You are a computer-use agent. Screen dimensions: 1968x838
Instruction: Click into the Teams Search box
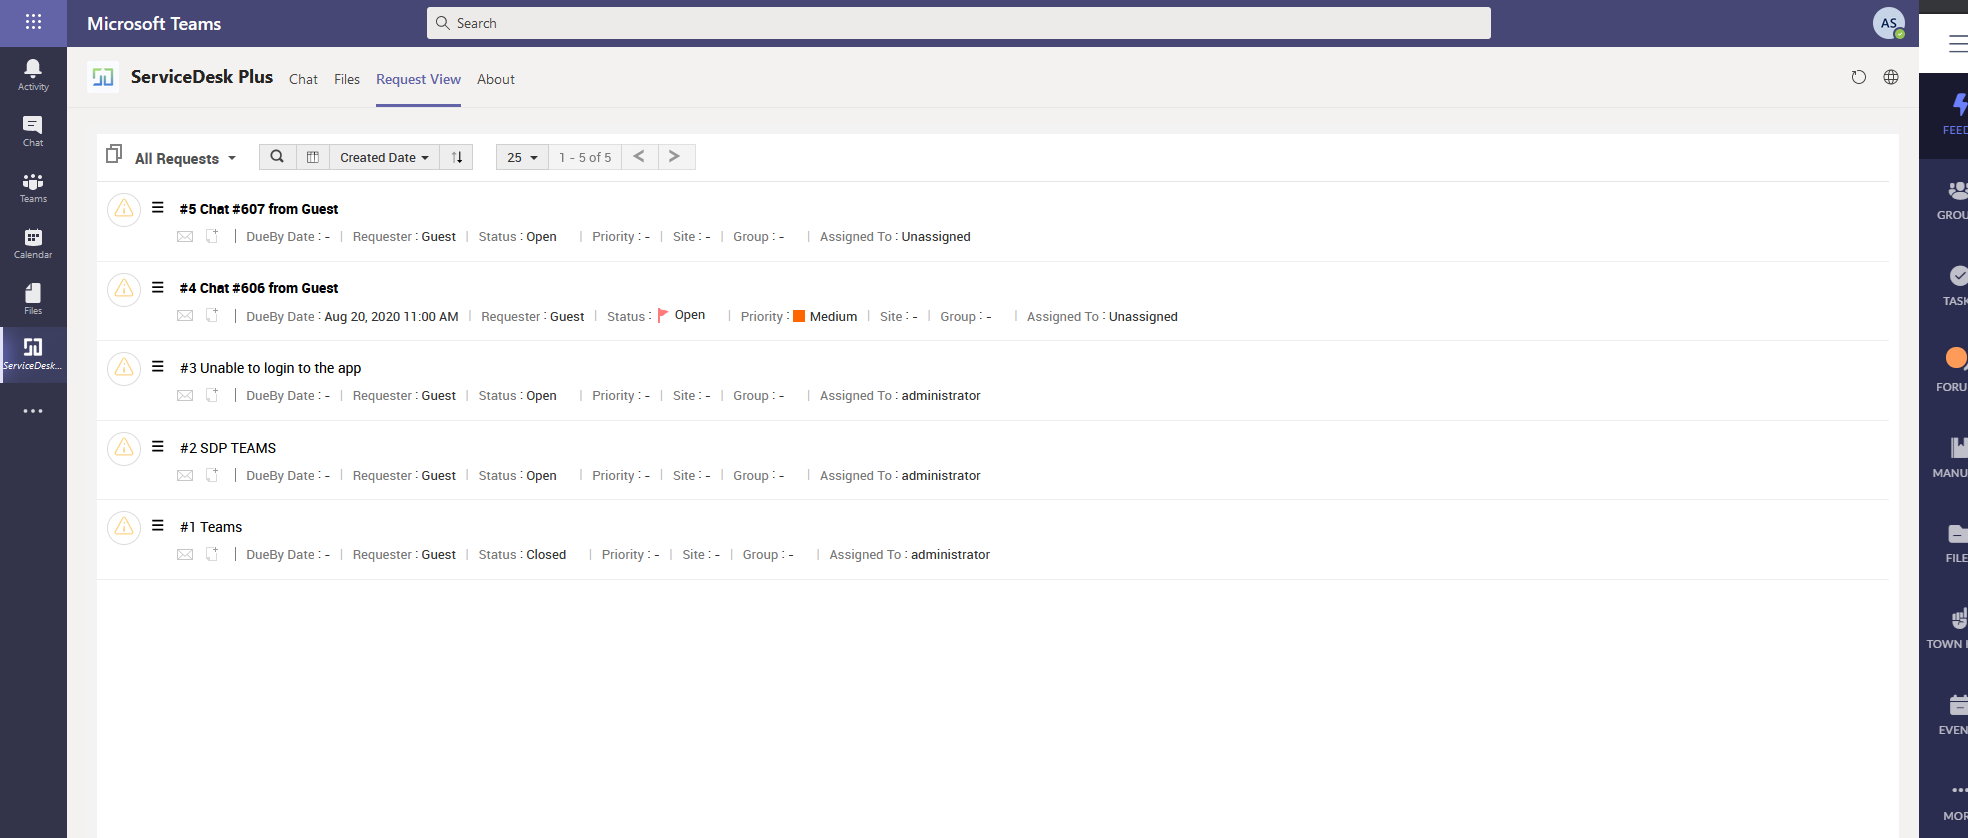pos(958,23)
